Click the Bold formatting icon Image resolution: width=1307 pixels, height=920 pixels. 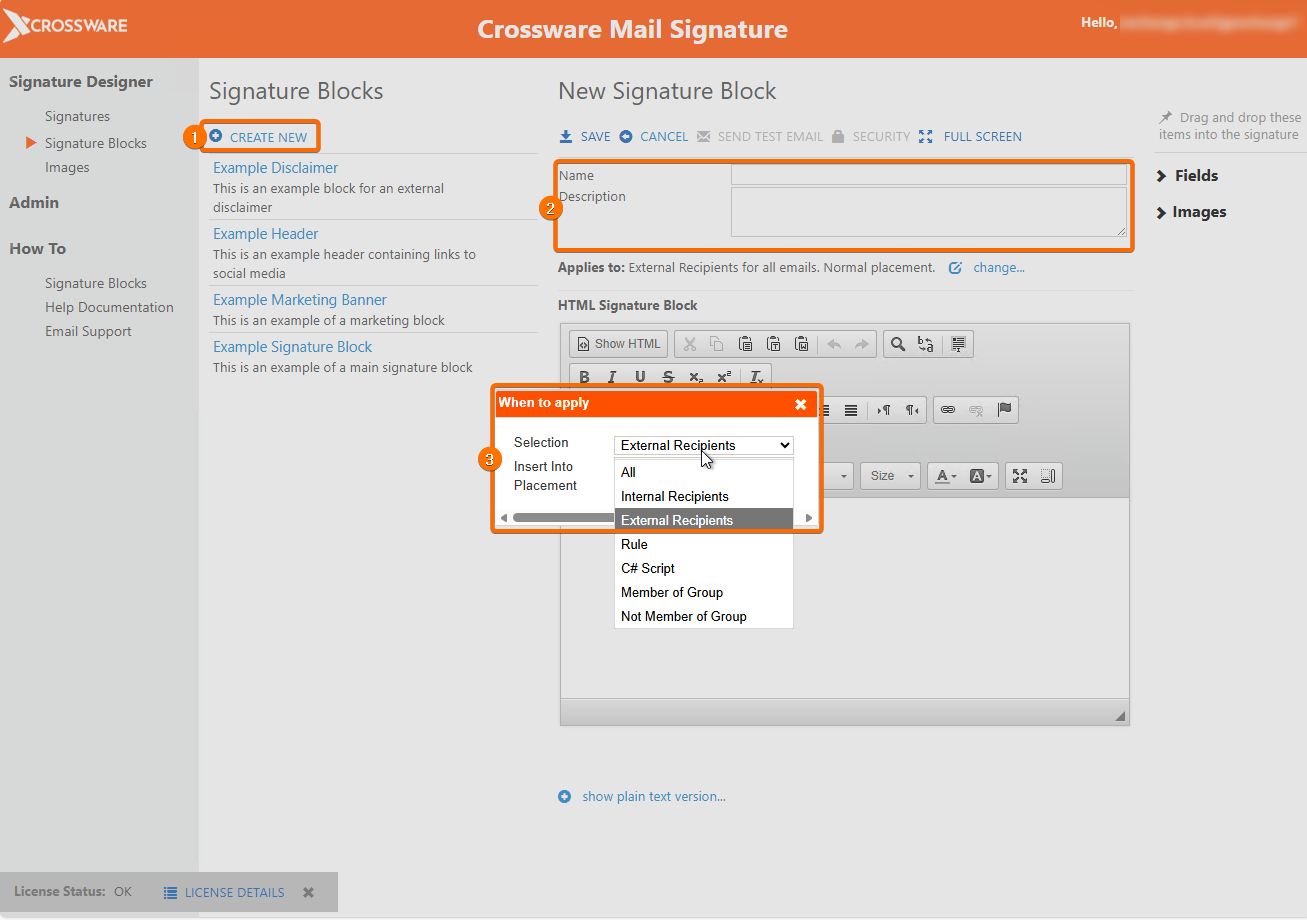(x=585, y=377)
